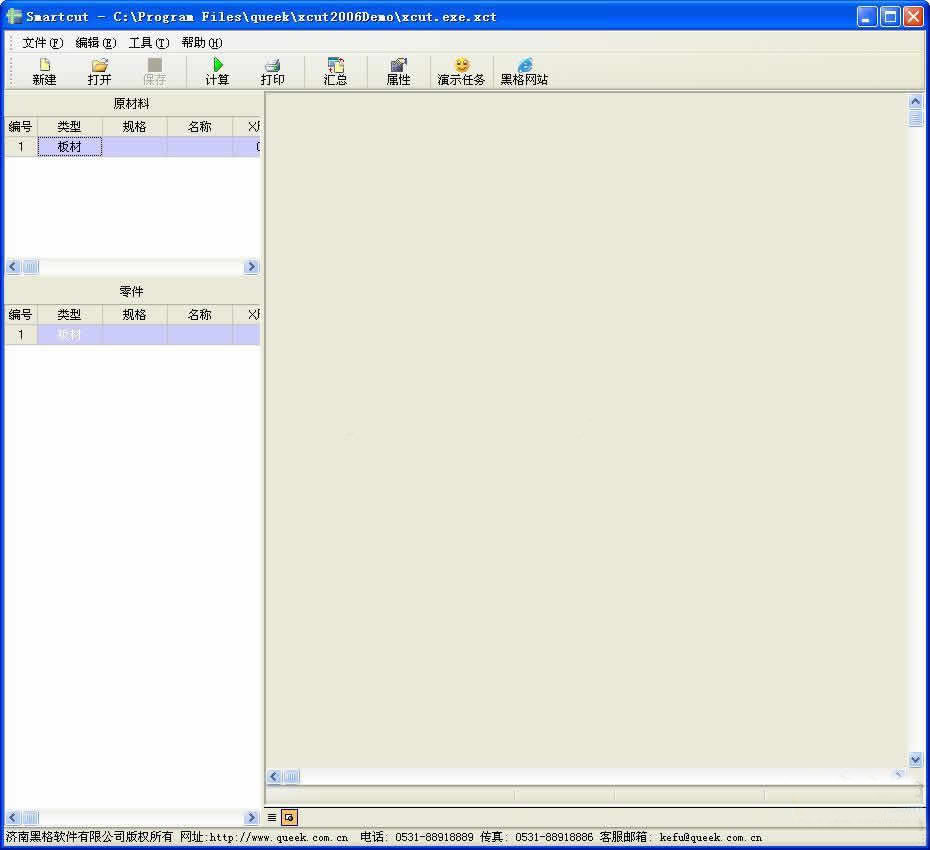
Task: Click the 规格 cell in 零件 row 1
Action: point(134,335)
